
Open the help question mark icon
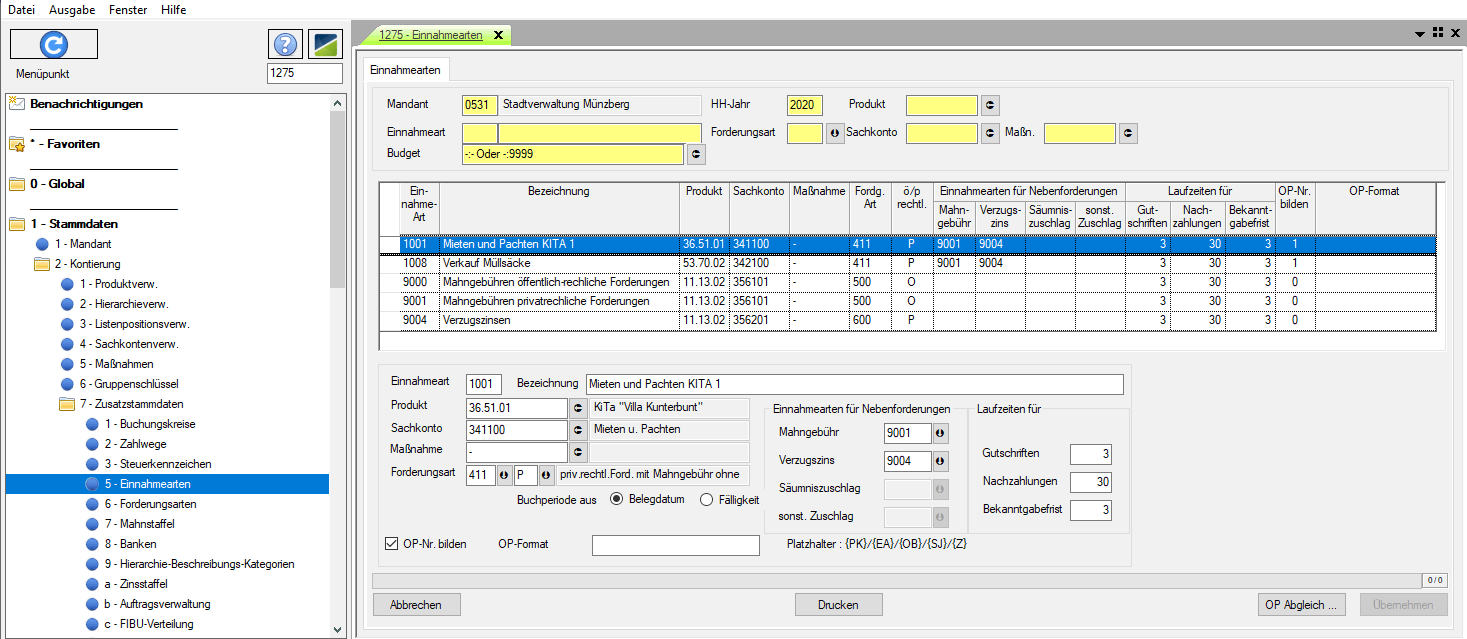click(x=285, y=44)
